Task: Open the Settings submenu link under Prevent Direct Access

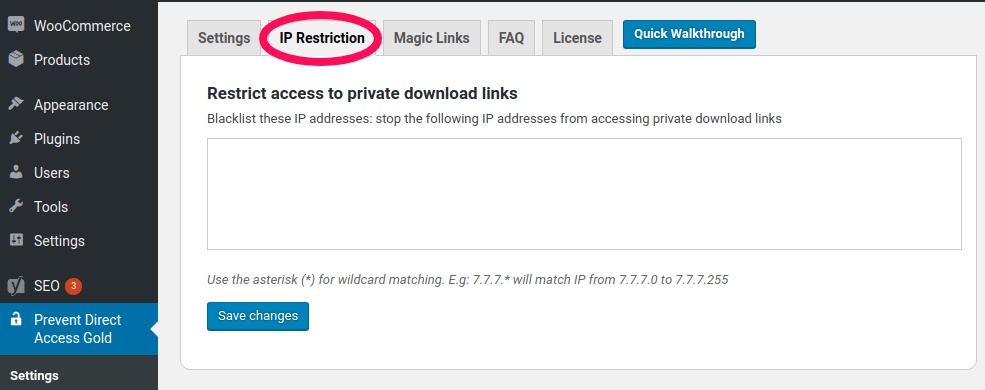Action: point(35,376)
